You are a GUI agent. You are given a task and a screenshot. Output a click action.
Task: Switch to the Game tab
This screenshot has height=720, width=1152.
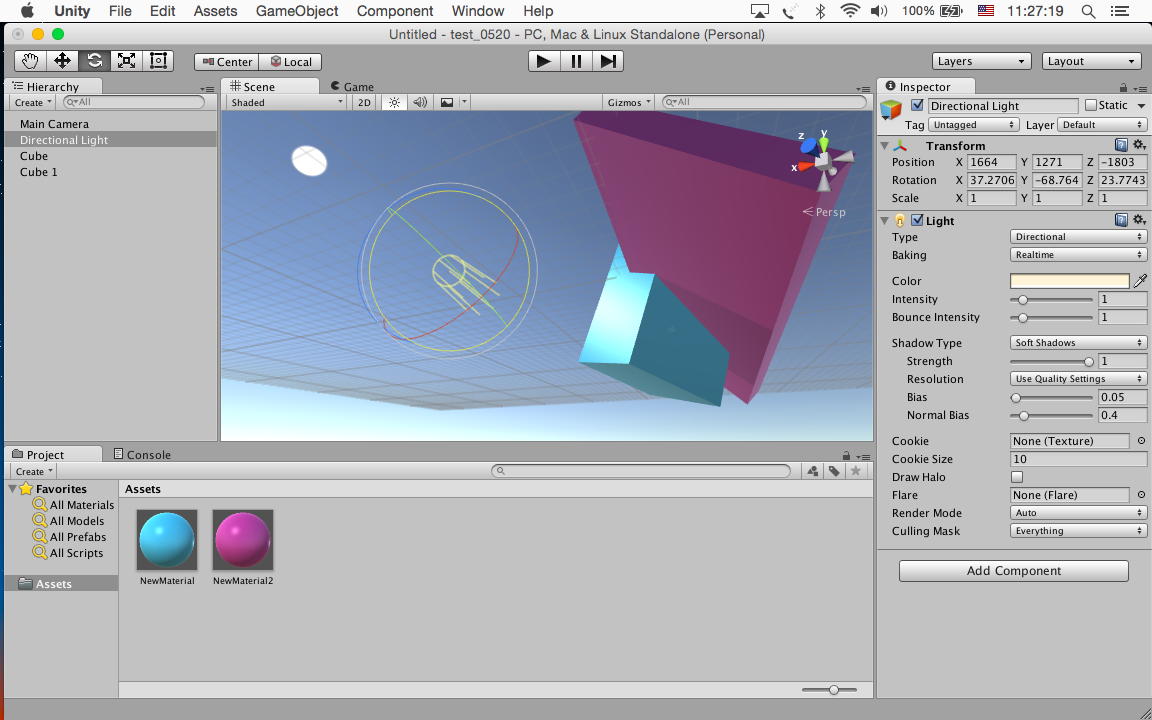click(x=351, y=87)
